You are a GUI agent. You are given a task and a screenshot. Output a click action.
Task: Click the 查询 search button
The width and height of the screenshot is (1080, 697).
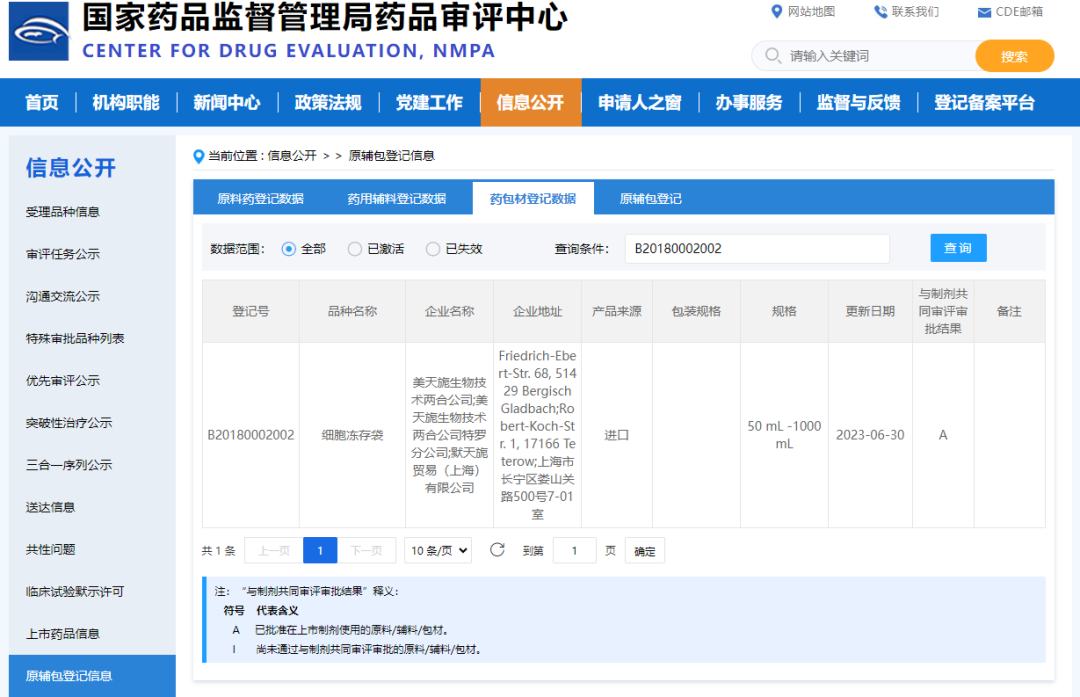pos(957,247)
